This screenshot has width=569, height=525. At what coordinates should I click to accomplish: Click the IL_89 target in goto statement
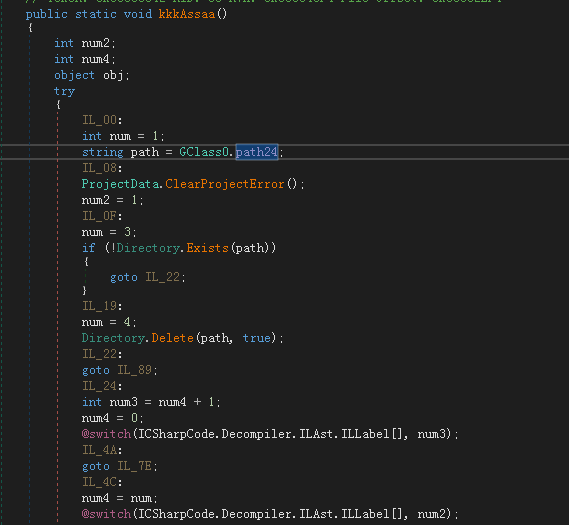(x=135, y=370)
